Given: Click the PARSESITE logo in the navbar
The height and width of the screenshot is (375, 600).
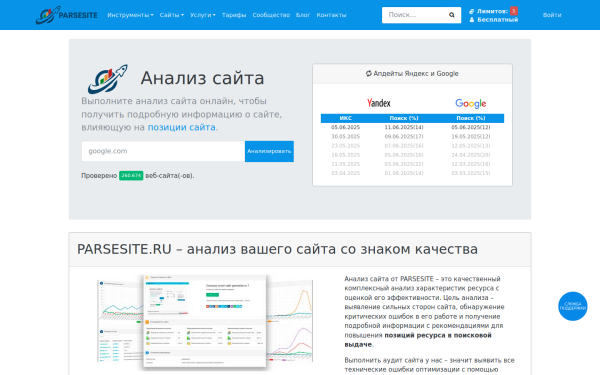Looking at the screenshot, I should [x=67, y=15].
